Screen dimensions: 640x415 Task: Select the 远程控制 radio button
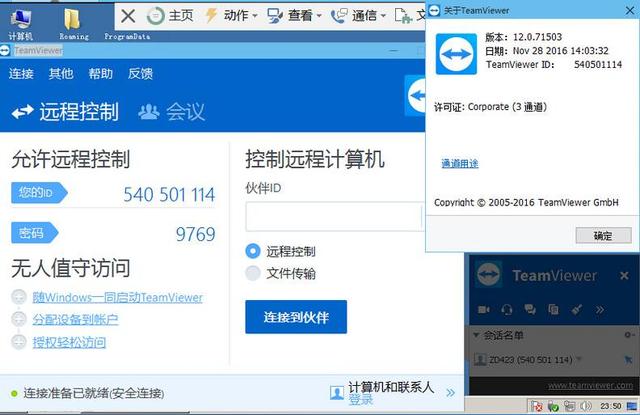pyautogui.click(x=253, y=251)
